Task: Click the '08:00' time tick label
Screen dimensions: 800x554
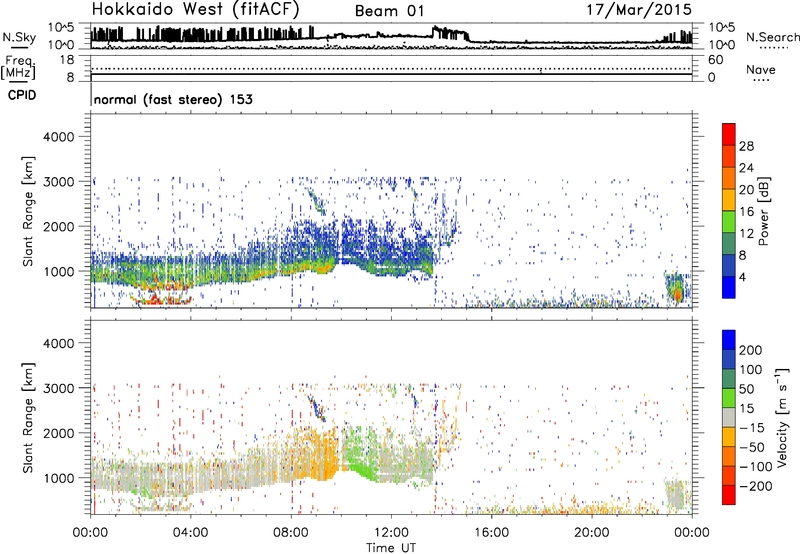Action: pyautogui.click(x=291, y=533)
